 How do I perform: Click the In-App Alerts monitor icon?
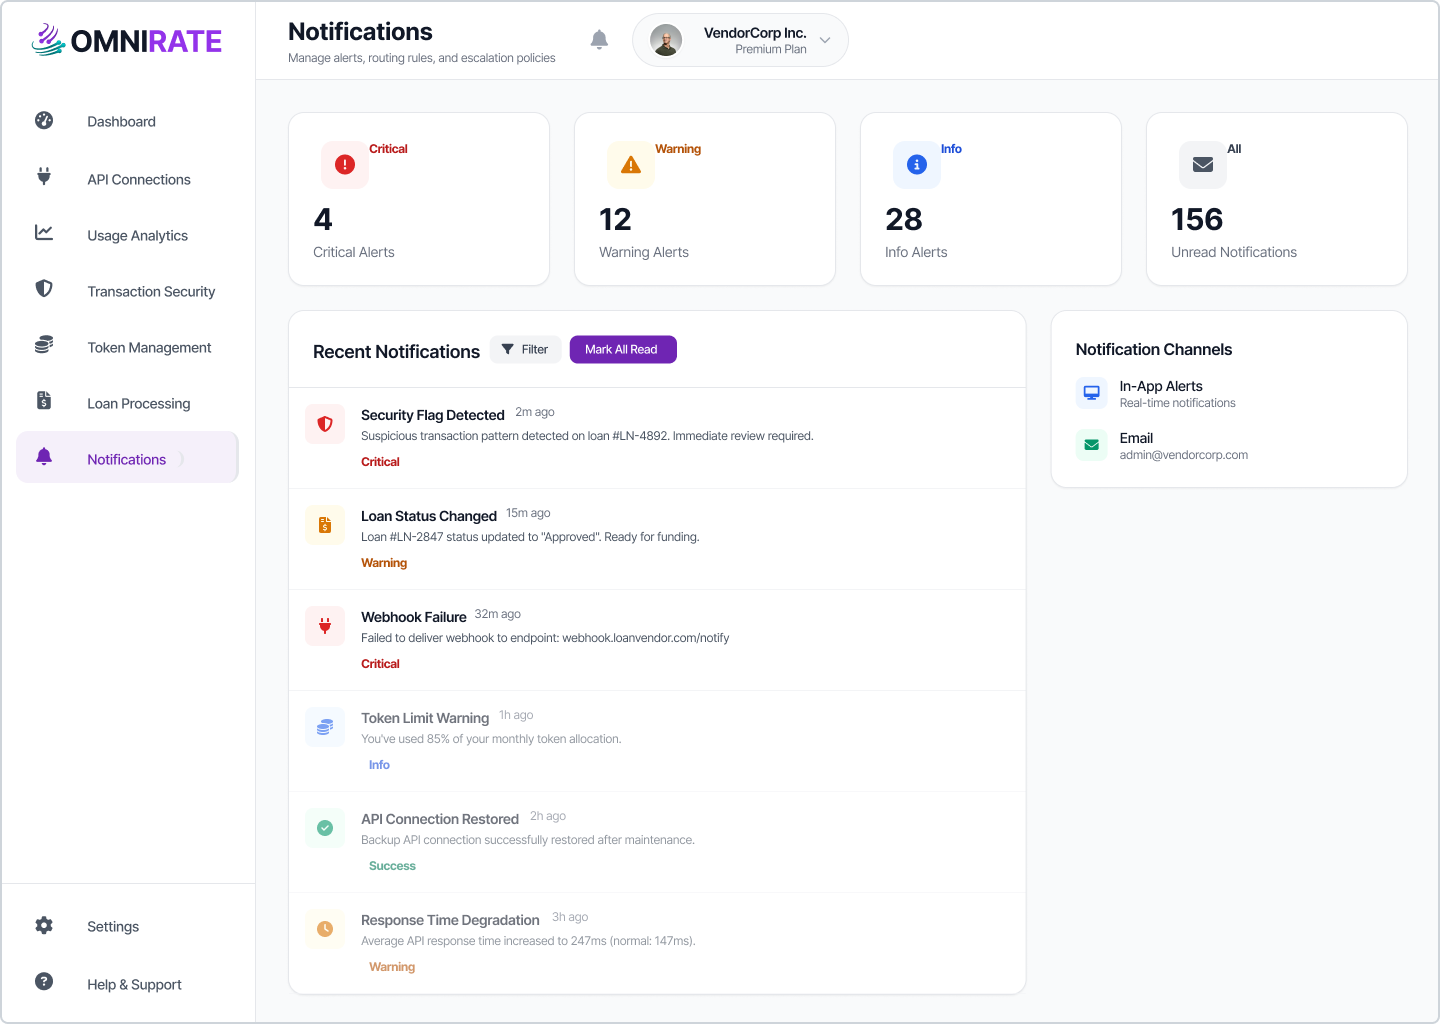tap(1092, 393)
